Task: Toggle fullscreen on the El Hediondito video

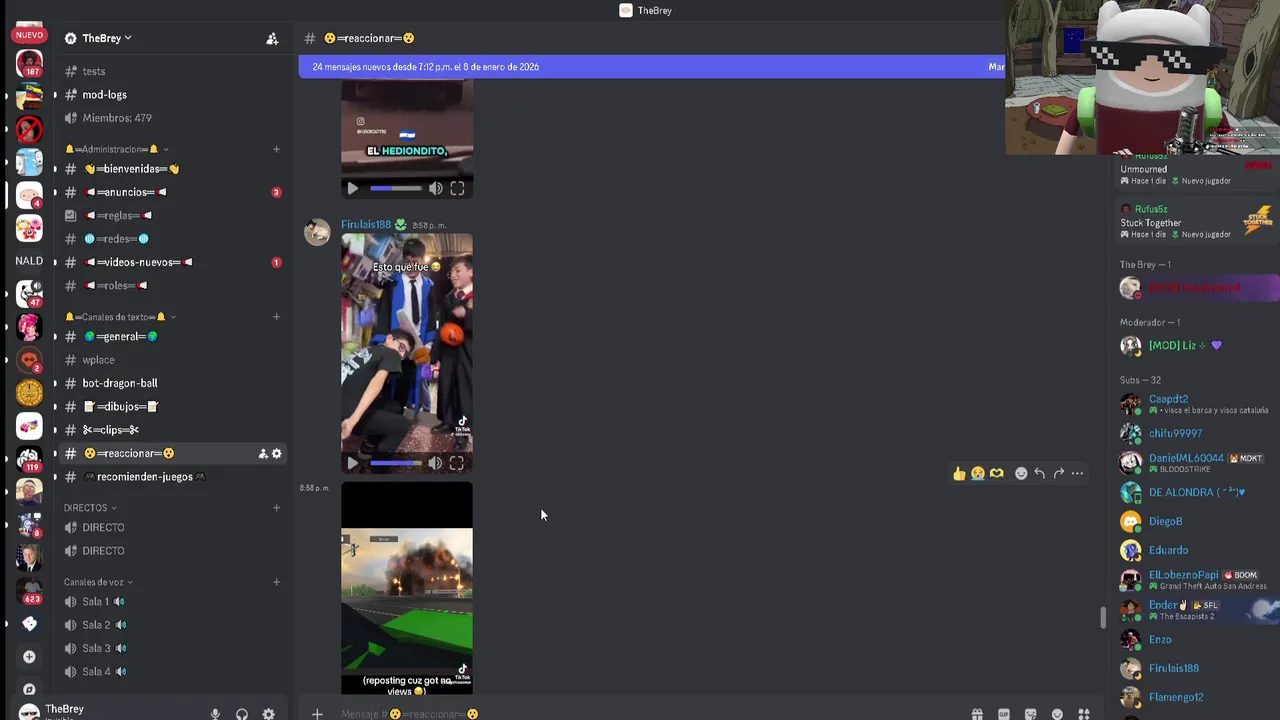Action: pos(457,188)
